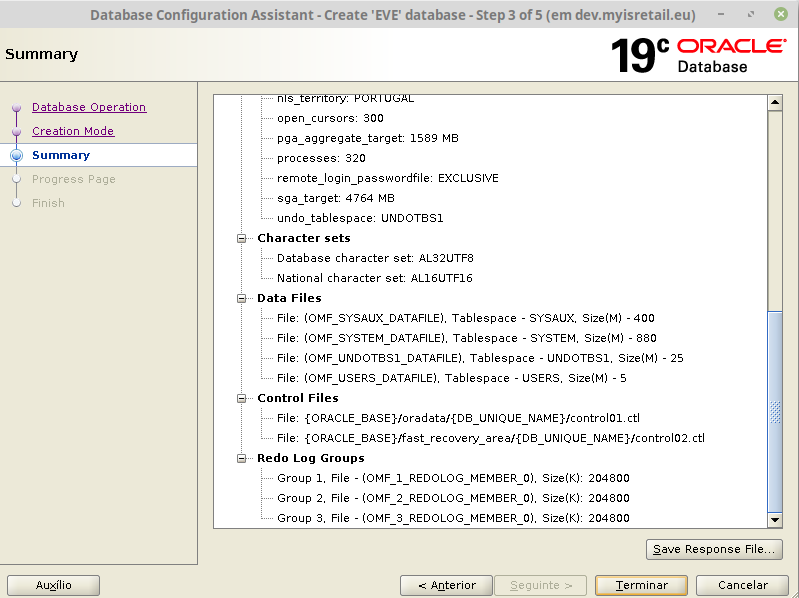Image resolution: width=799 pixels, height=598 pixels.
Task: Select the OMF_SYSAUX_DATAFILE file row
Action: (466, 318)
